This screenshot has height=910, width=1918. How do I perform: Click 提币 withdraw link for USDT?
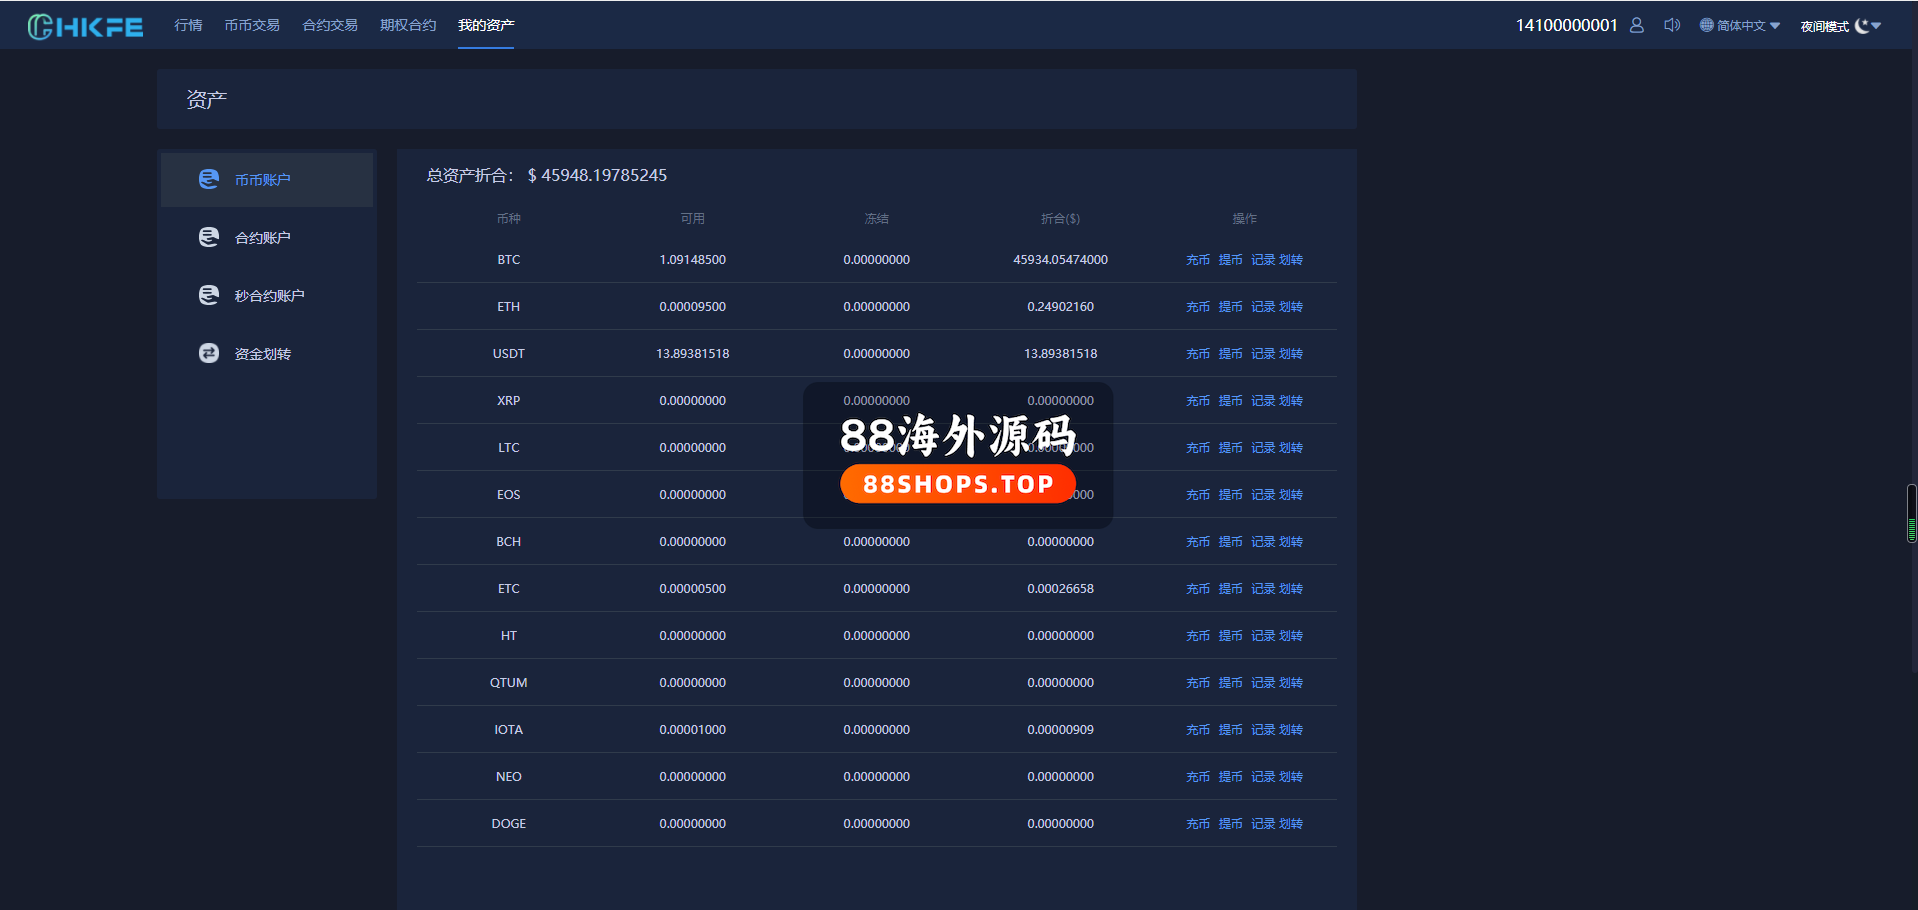tap(1230, 354)
